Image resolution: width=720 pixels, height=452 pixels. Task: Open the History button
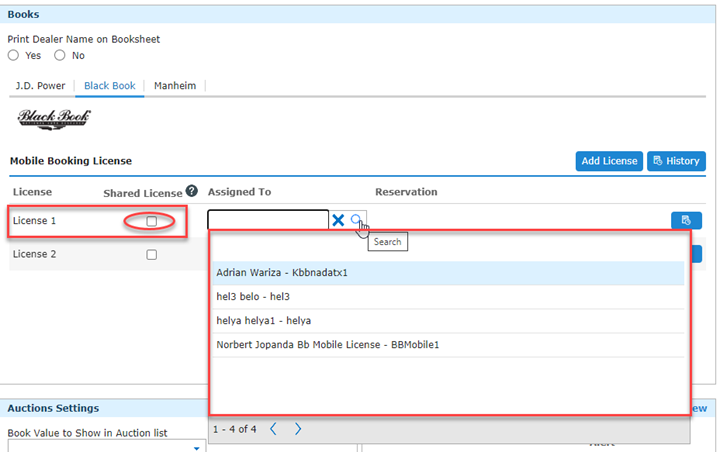pos(676,161)
